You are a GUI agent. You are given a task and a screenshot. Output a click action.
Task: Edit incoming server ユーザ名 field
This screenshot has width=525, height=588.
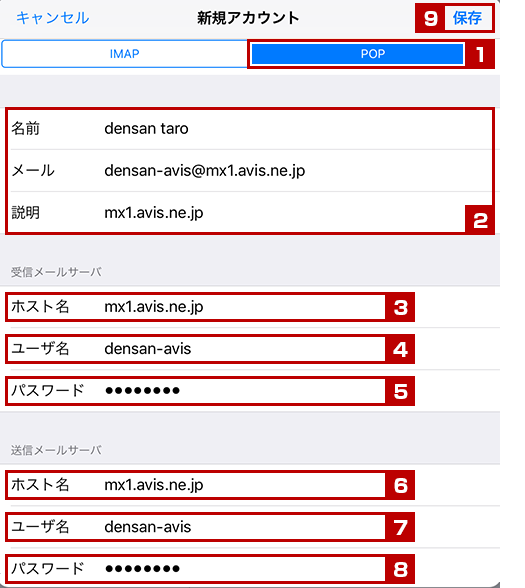(x=196, y=349)
